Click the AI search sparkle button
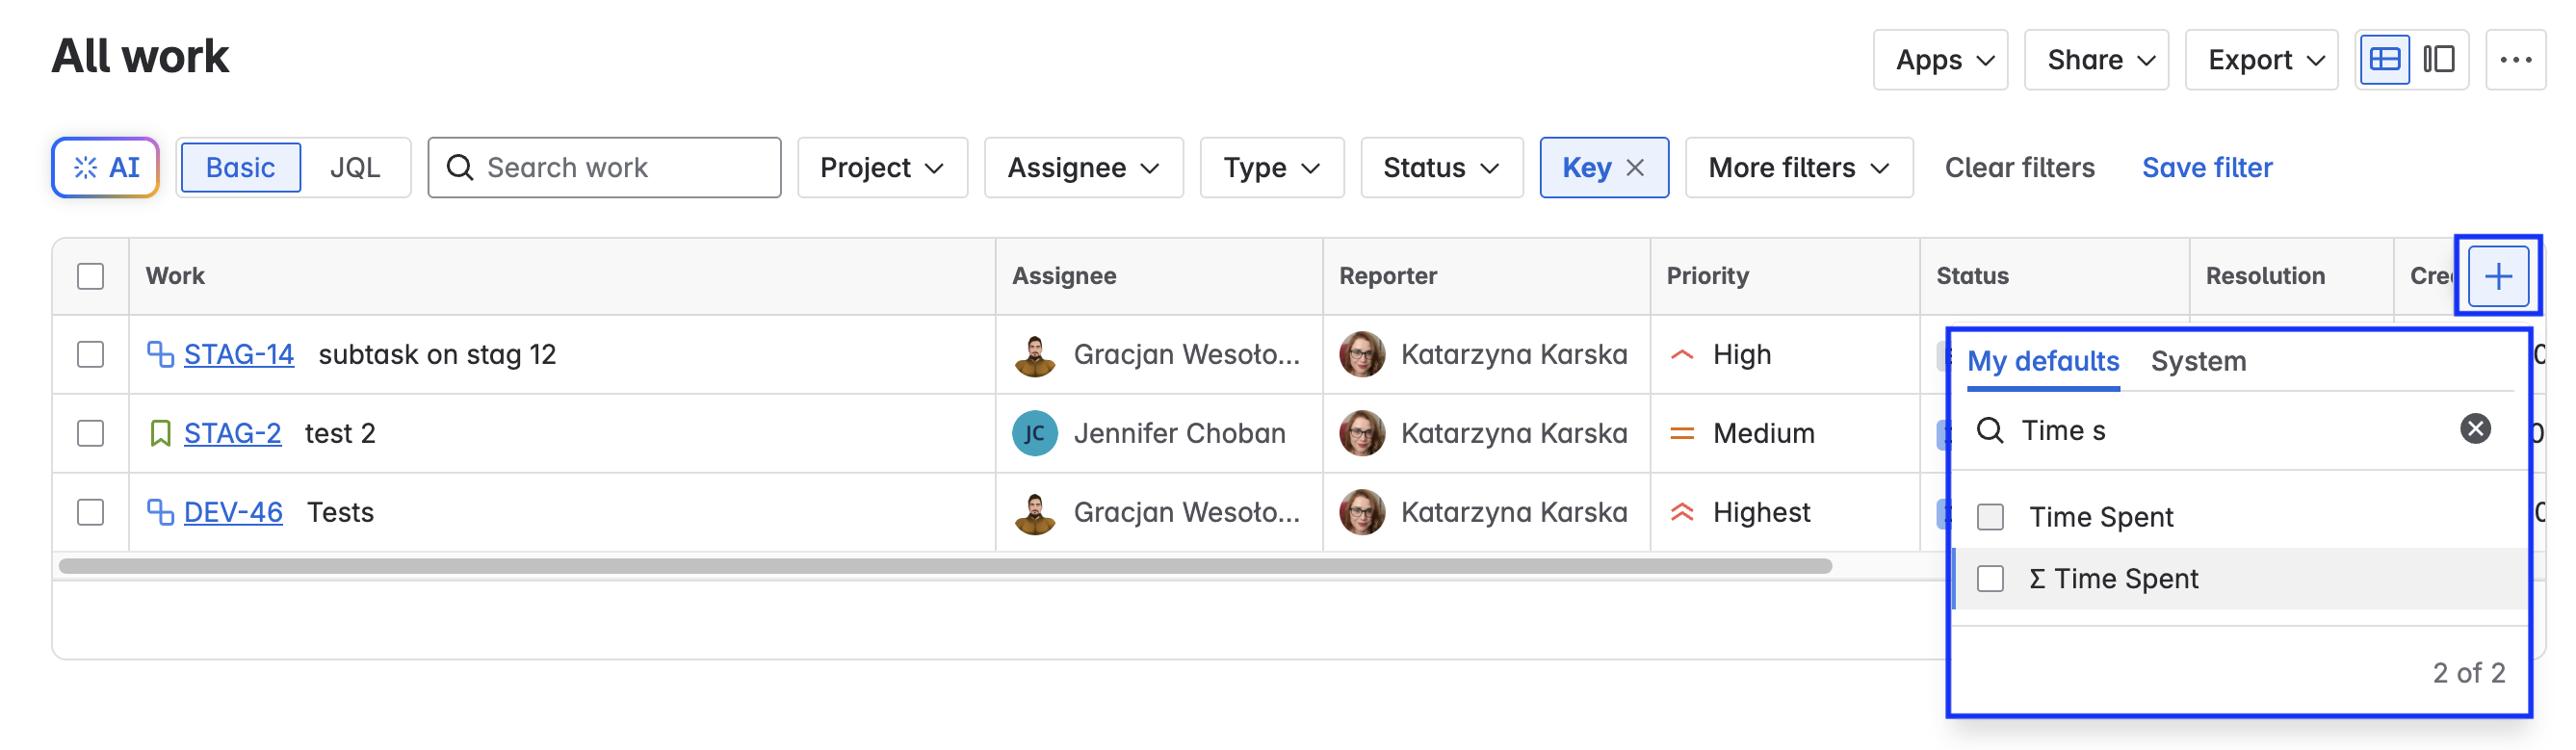The height and width of the screenshot is (750, 2576). pyautogui.click(x=106, y=168)
